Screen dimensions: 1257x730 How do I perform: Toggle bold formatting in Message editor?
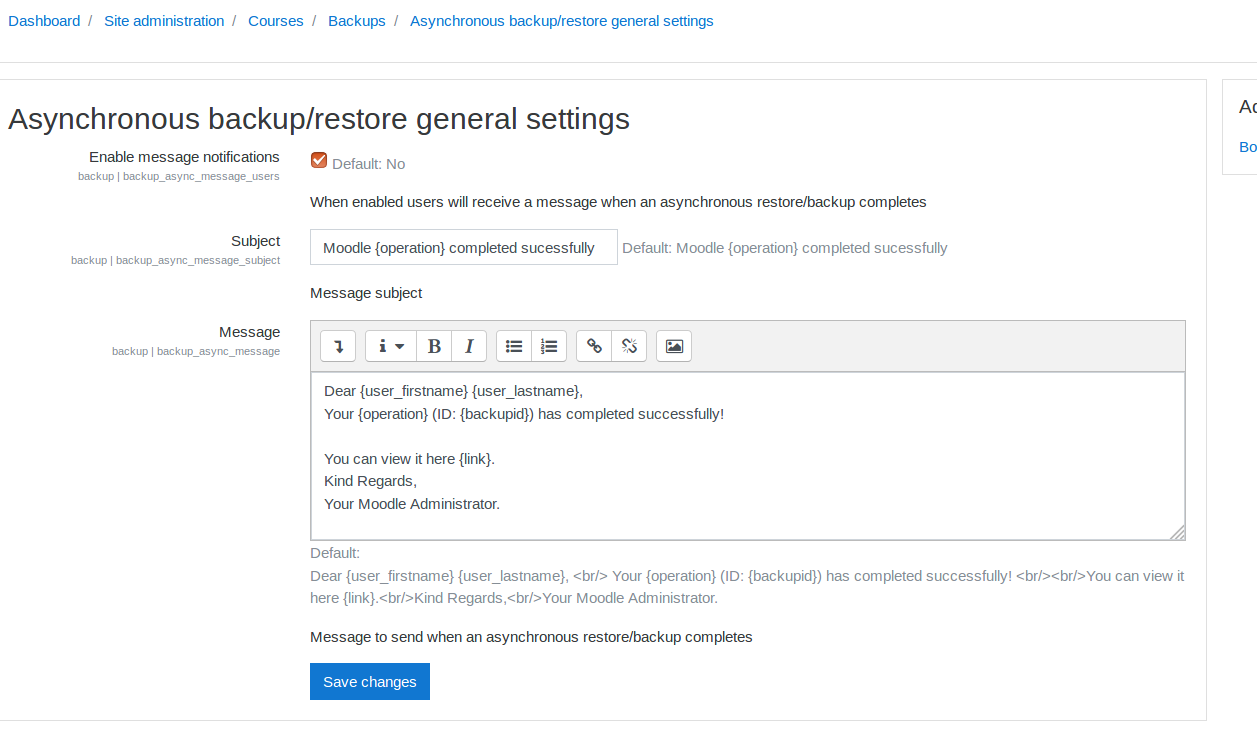pos(434,346)
